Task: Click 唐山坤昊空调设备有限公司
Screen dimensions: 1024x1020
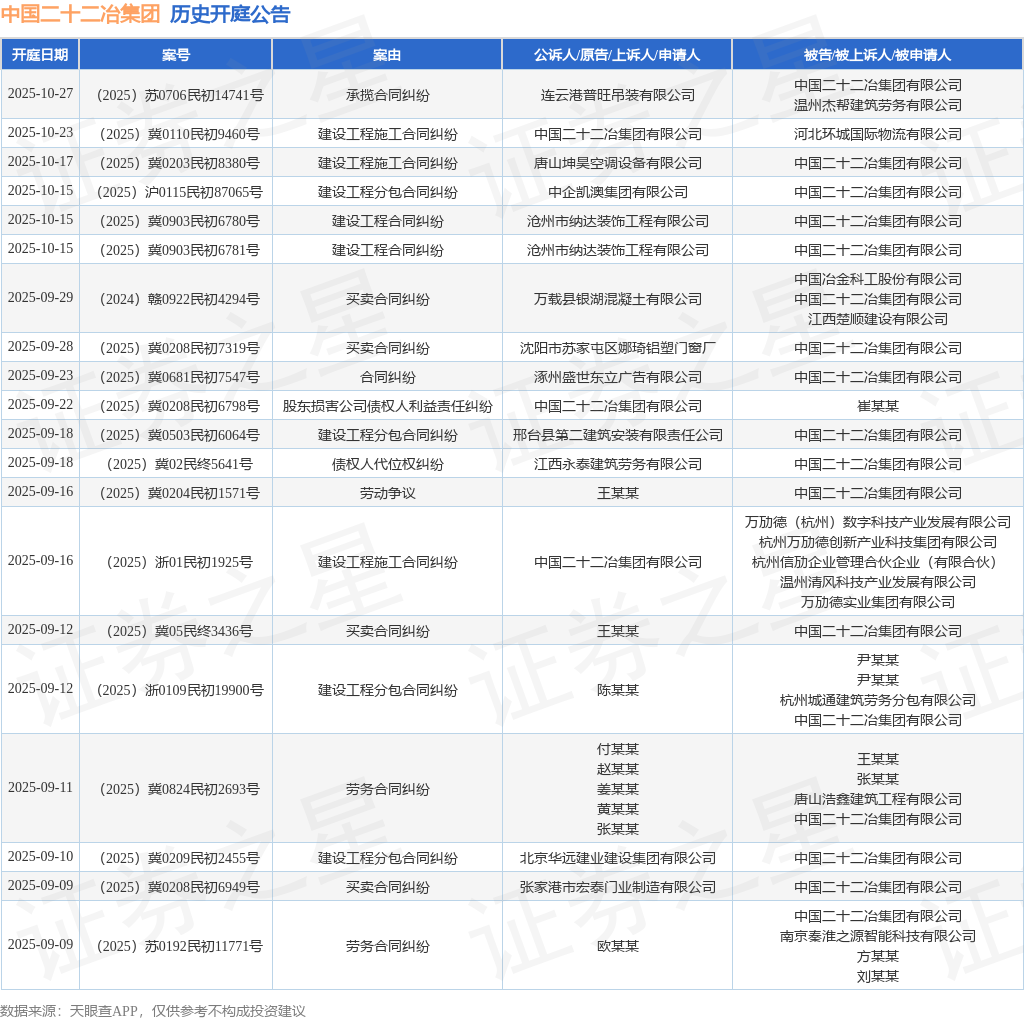Action: pyautogui.click(x=617, y=163)
